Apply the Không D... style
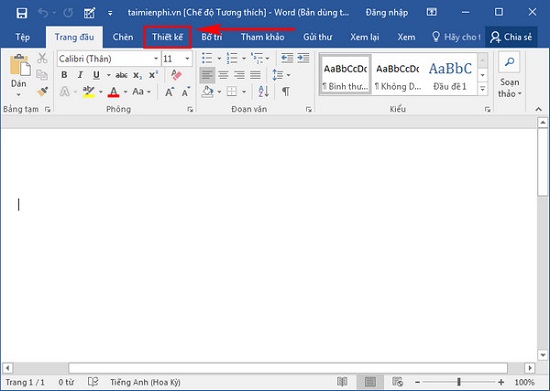Screen dimensions: 550x391 tap(398, 74)
